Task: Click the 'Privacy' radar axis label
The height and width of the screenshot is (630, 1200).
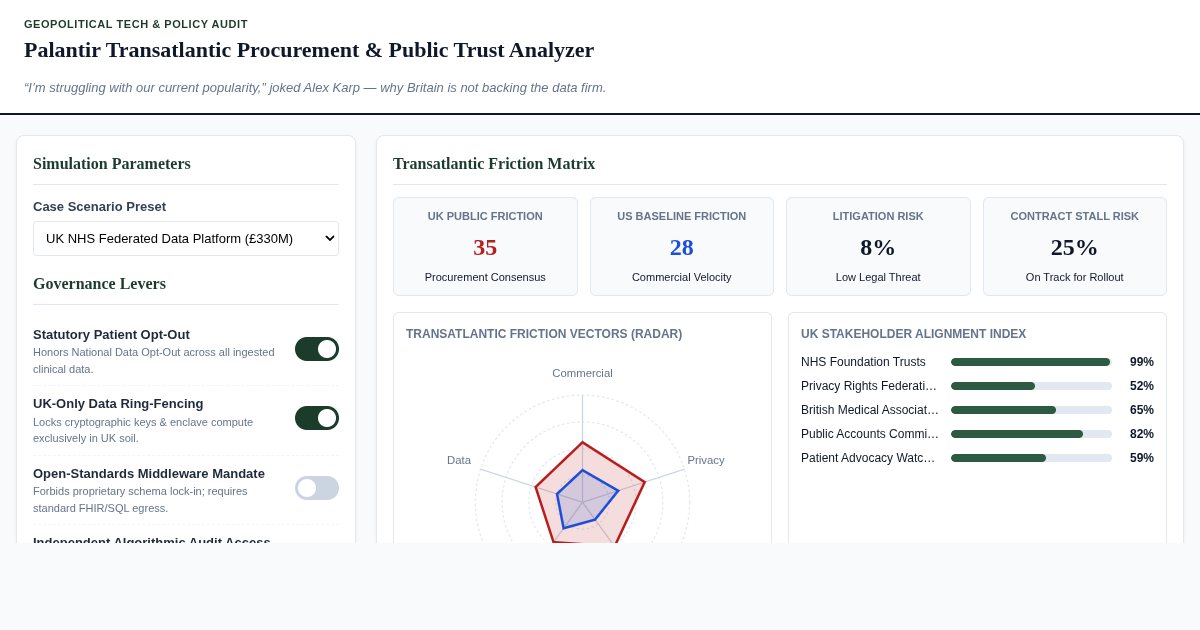Action: (x=706, y=460)
